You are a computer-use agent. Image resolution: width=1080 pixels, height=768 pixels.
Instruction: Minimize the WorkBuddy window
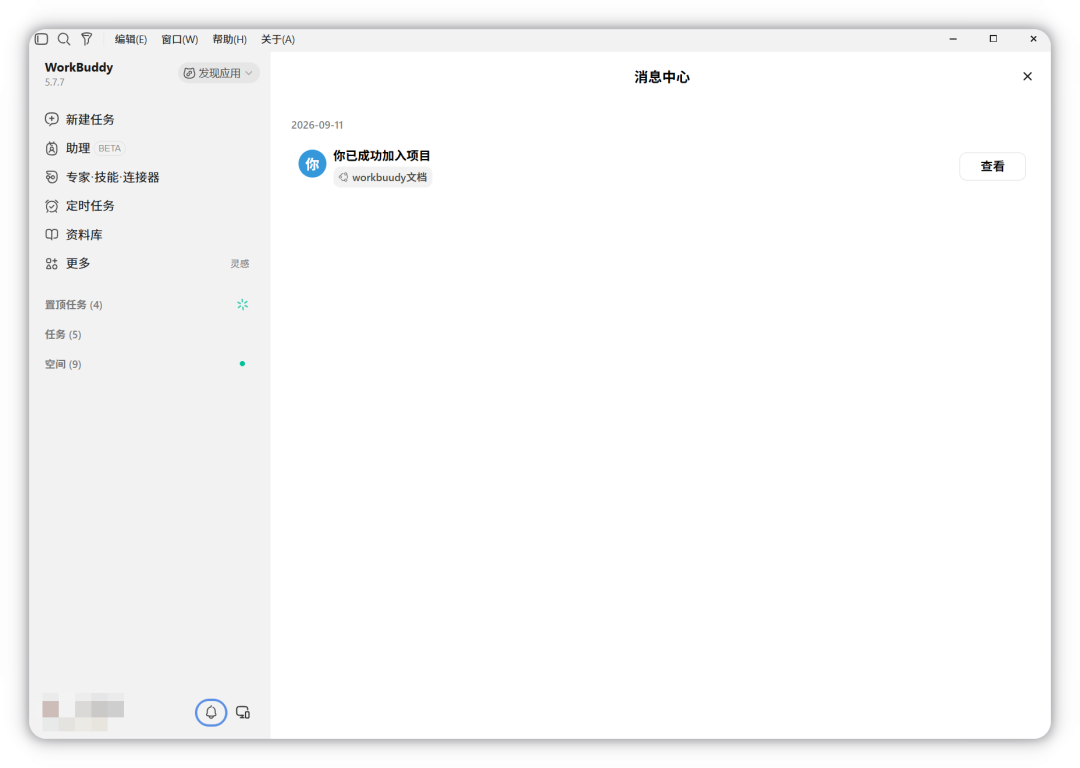[953, 39]
